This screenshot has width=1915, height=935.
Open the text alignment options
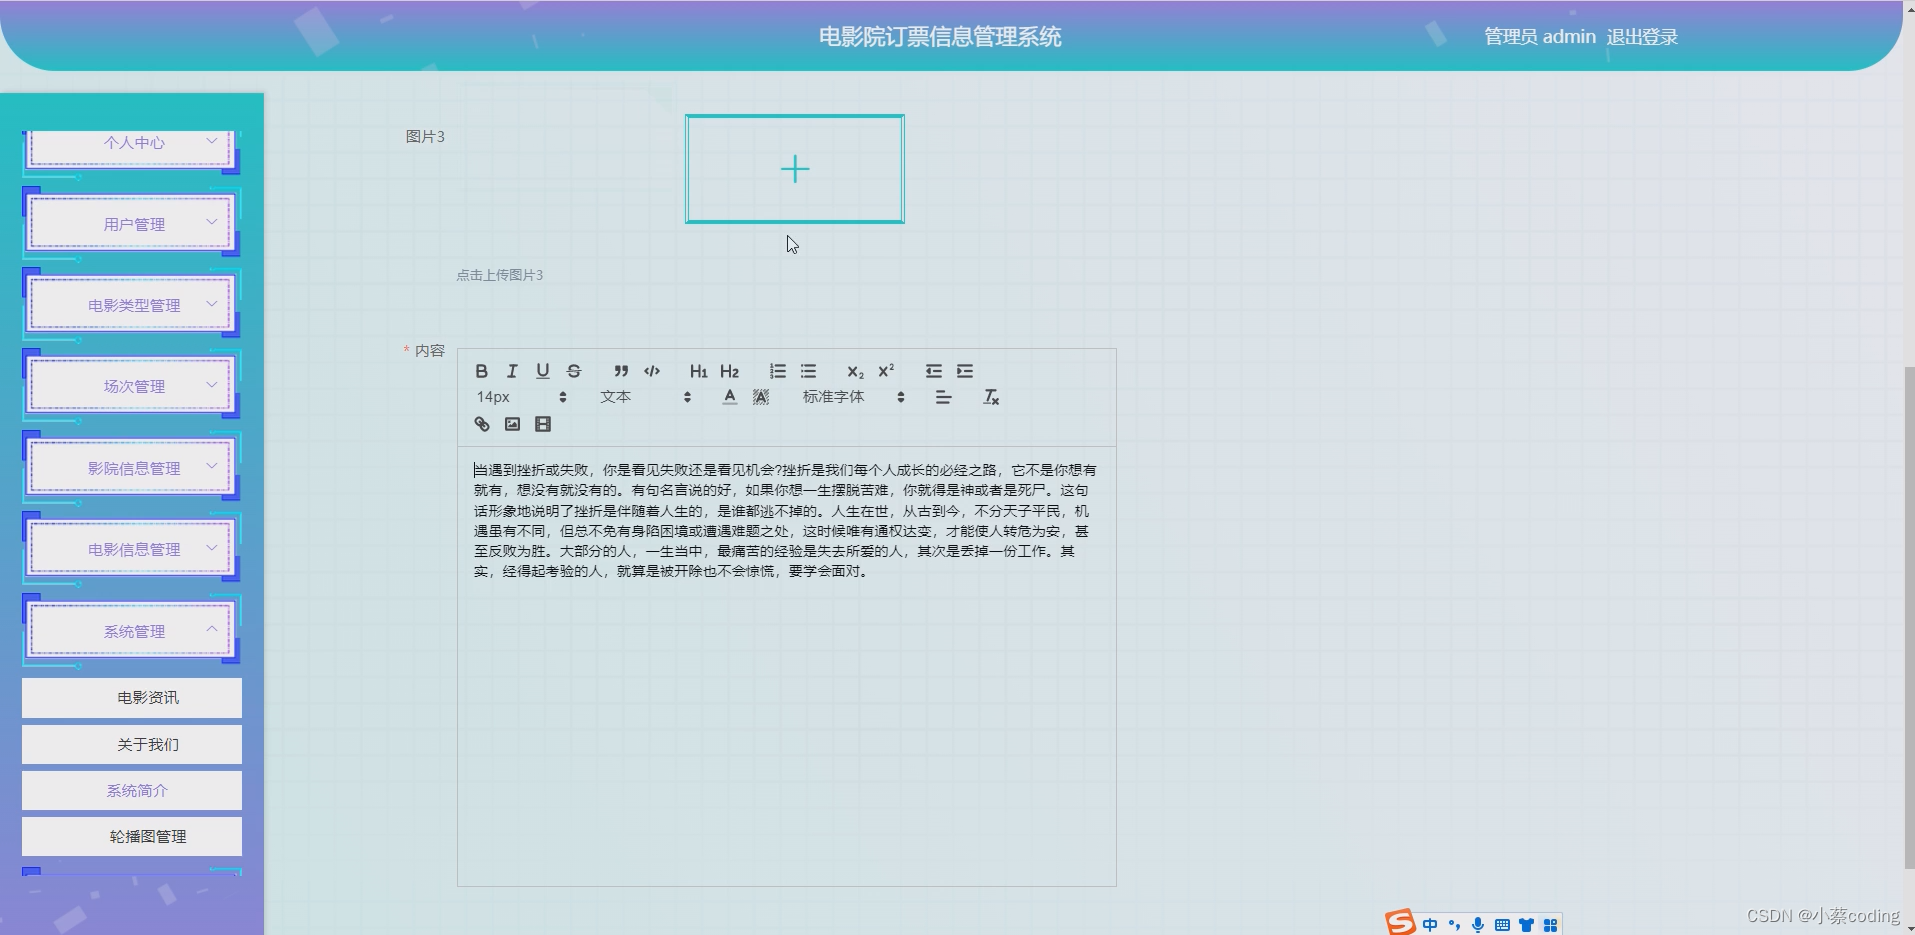point(943,397)
